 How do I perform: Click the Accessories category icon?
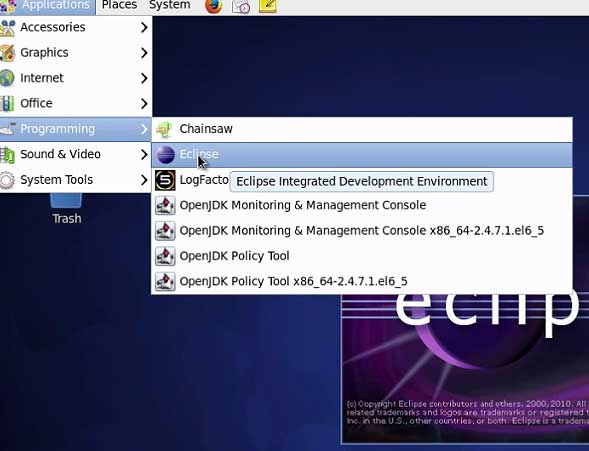(x=8, y=27)
